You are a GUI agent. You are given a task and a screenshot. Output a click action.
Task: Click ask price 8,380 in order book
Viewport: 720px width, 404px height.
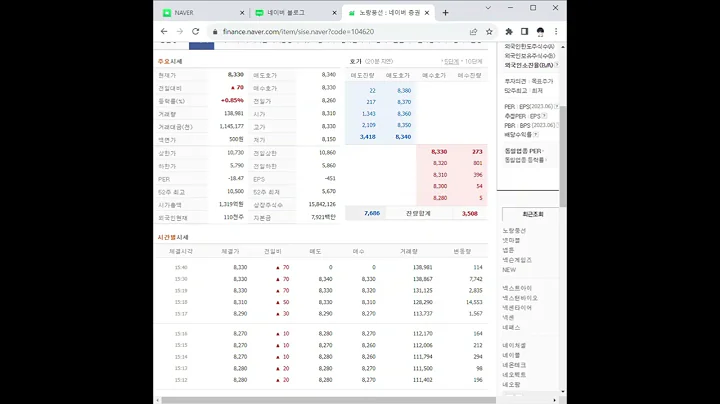tap(404, 90)
